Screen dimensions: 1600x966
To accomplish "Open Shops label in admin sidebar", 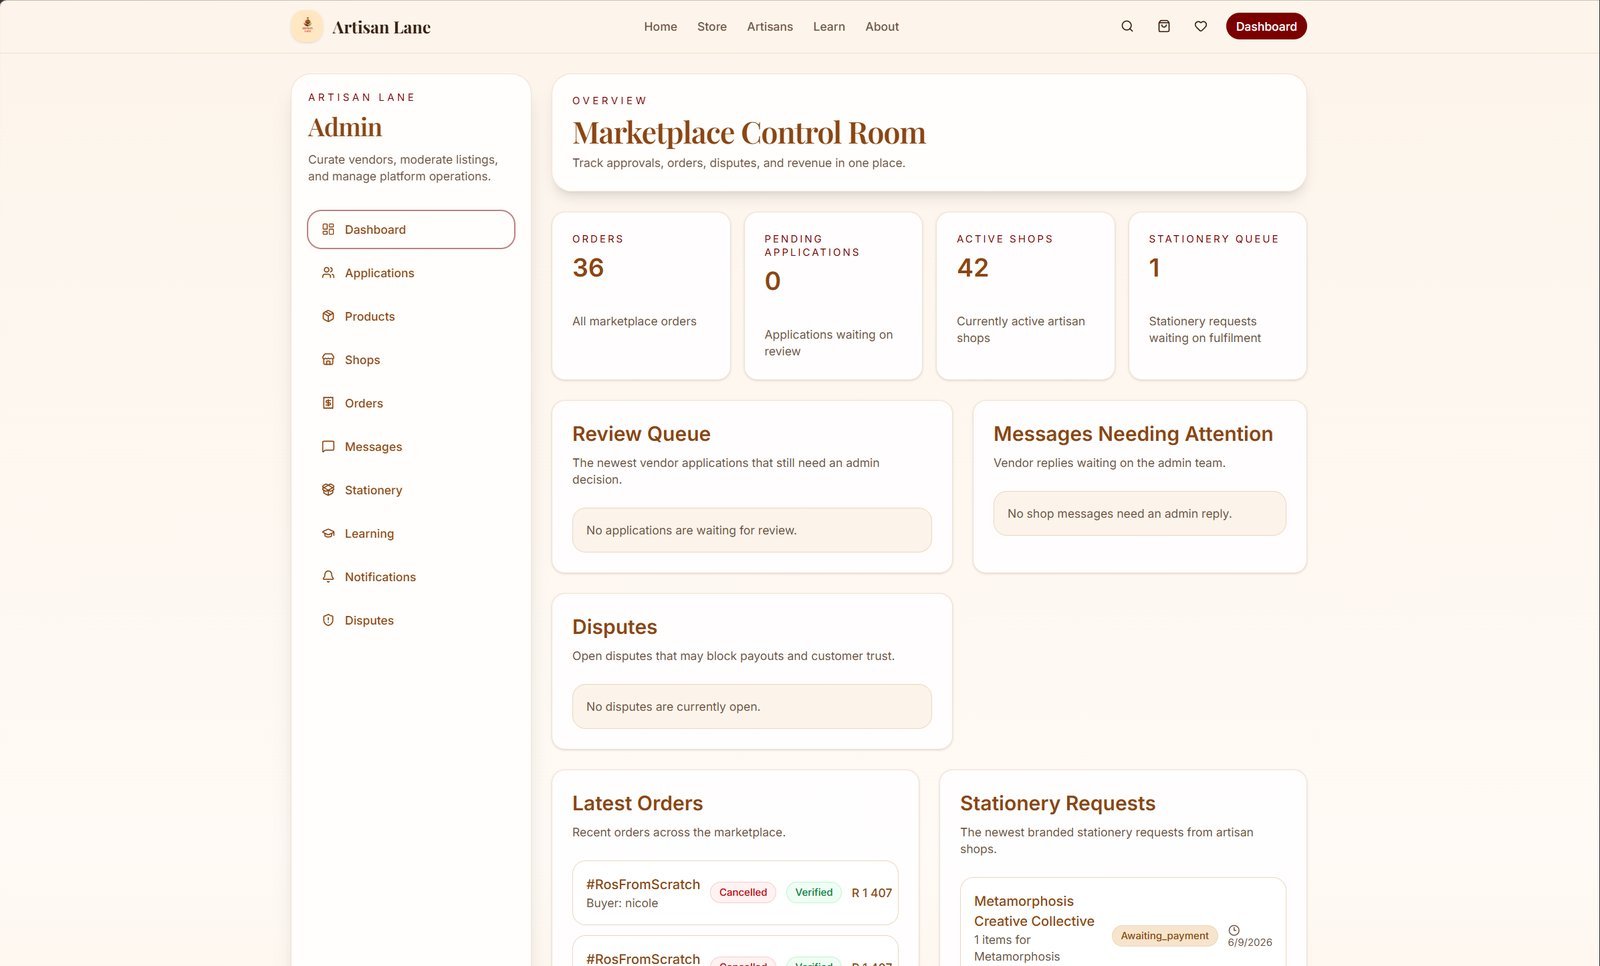I will (362, 360).
